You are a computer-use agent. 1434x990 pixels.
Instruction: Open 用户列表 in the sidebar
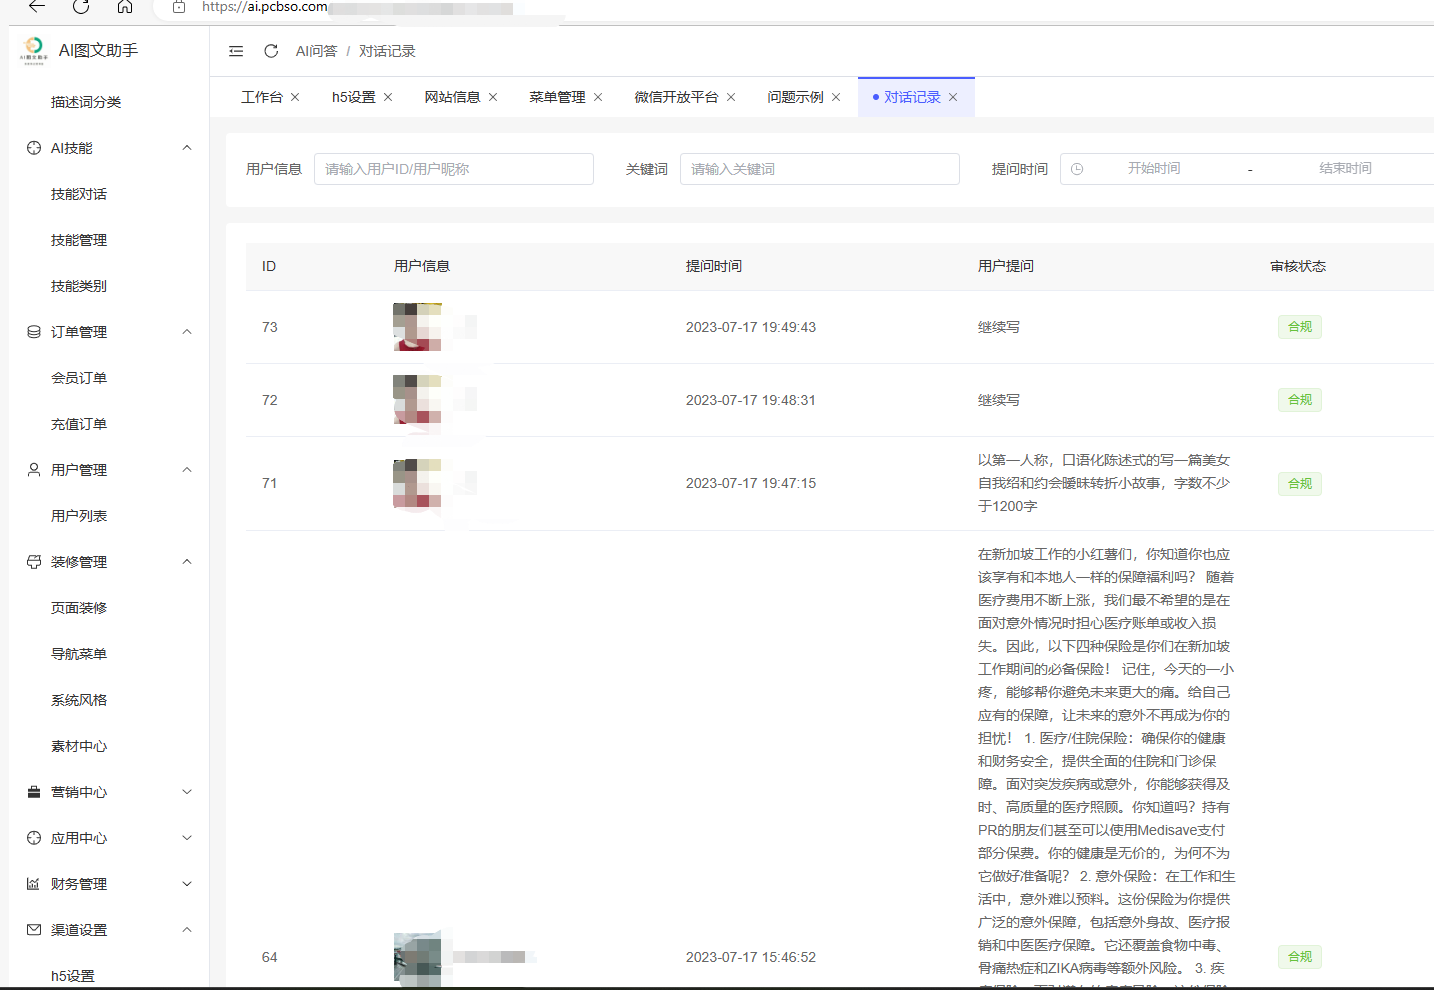coord(79,516)
